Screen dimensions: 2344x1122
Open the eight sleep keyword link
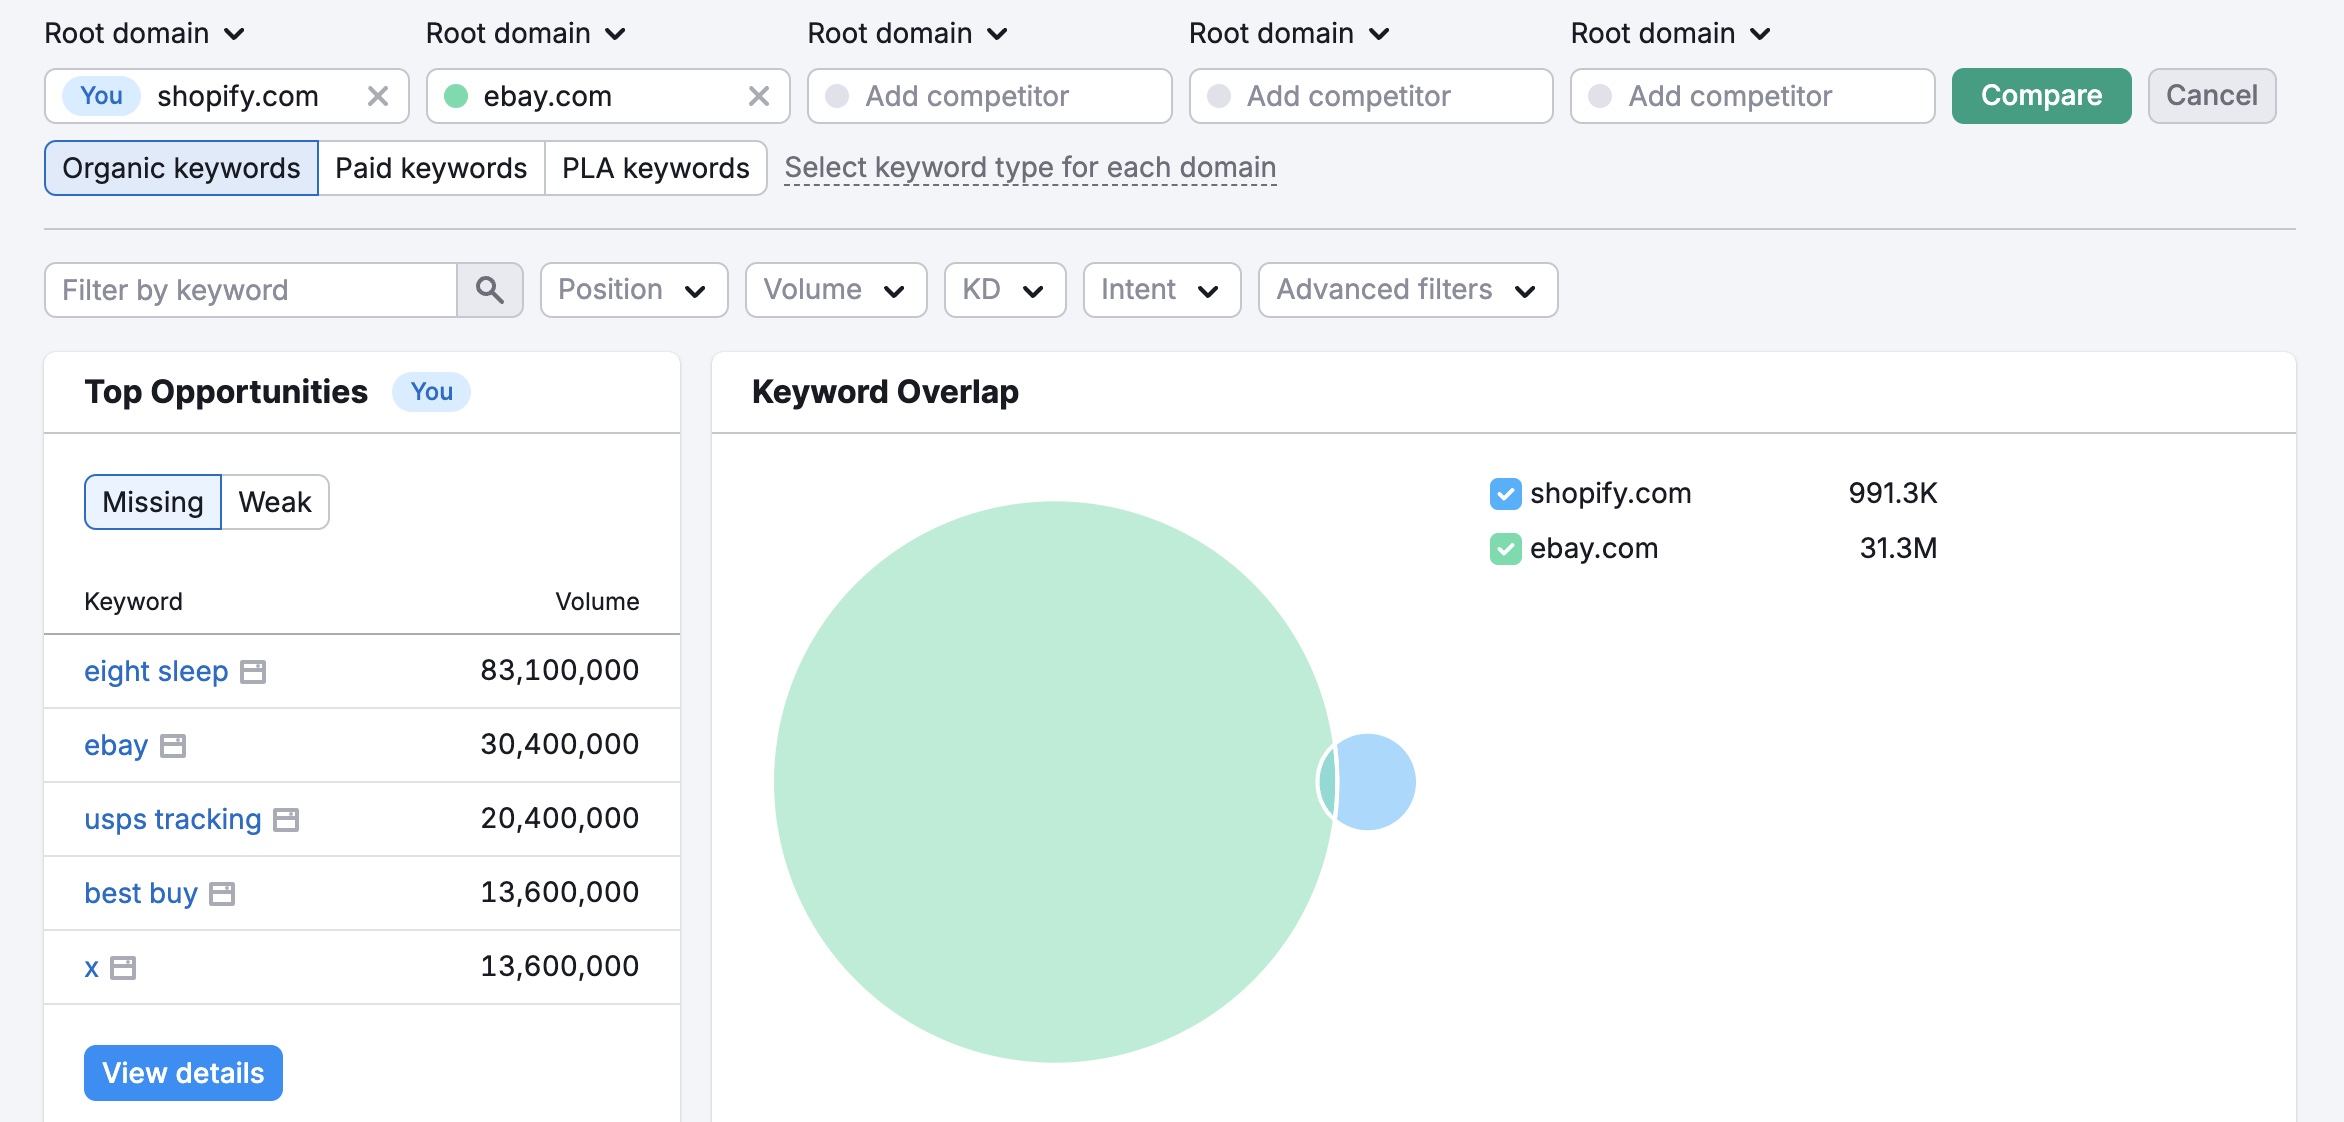156,671
